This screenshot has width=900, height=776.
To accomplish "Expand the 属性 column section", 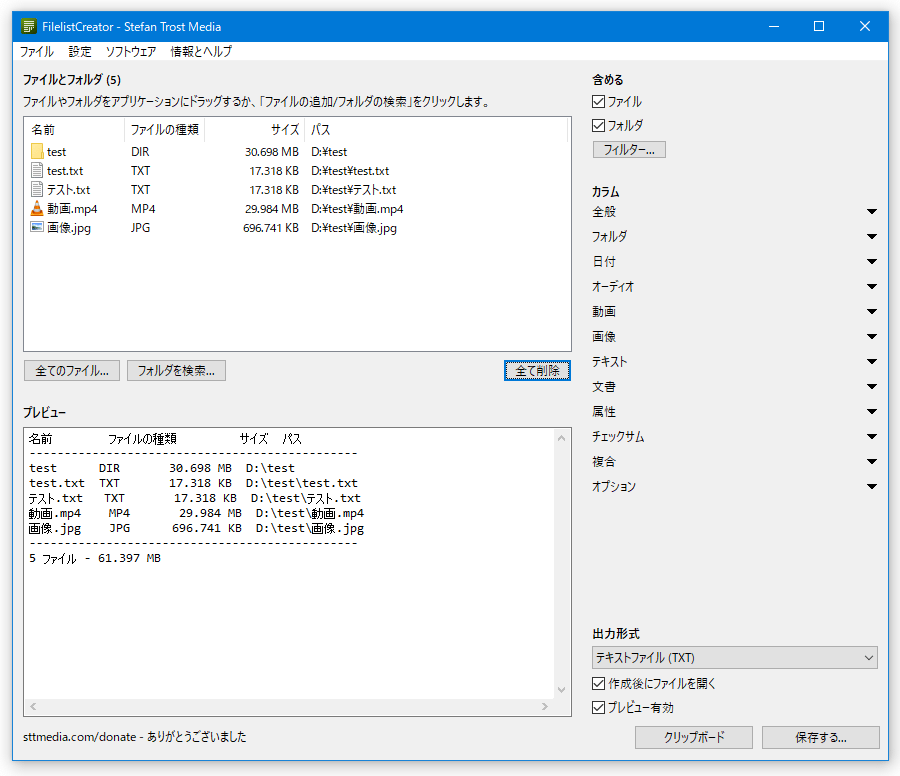I will tap(872, 412).
